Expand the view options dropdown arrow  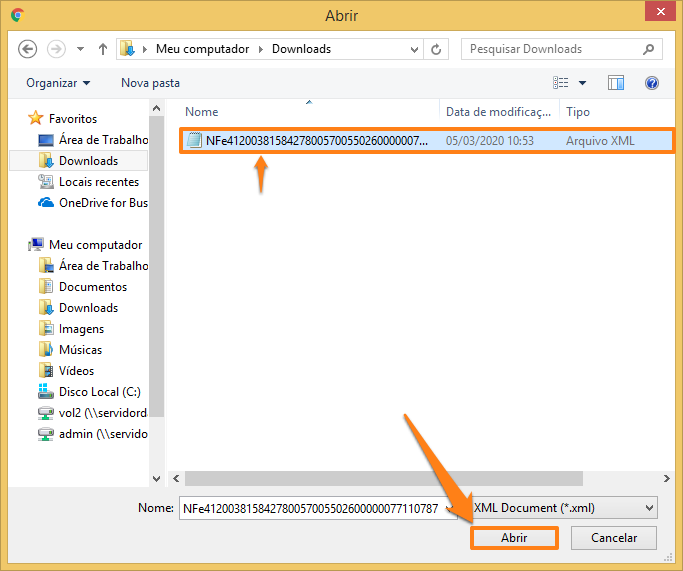tap(583, 83)
